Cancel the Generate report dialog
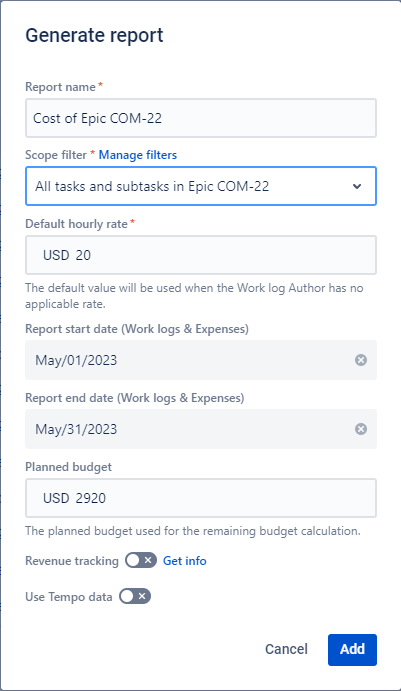The width and height of the screenshot is (401, 691). click(x=286, y=649)
